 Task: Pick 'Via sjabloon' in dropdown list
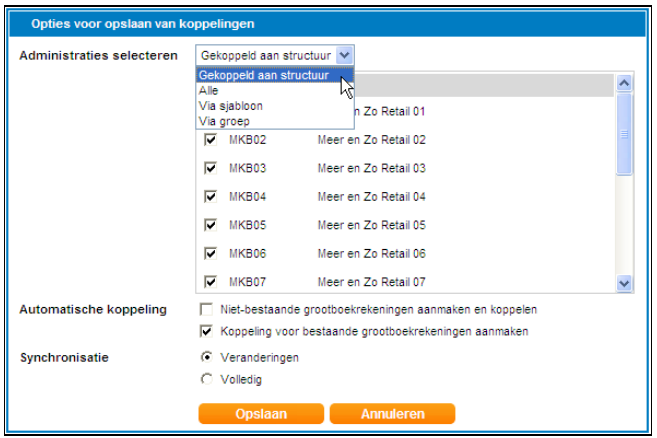click(x=231, y=105)
